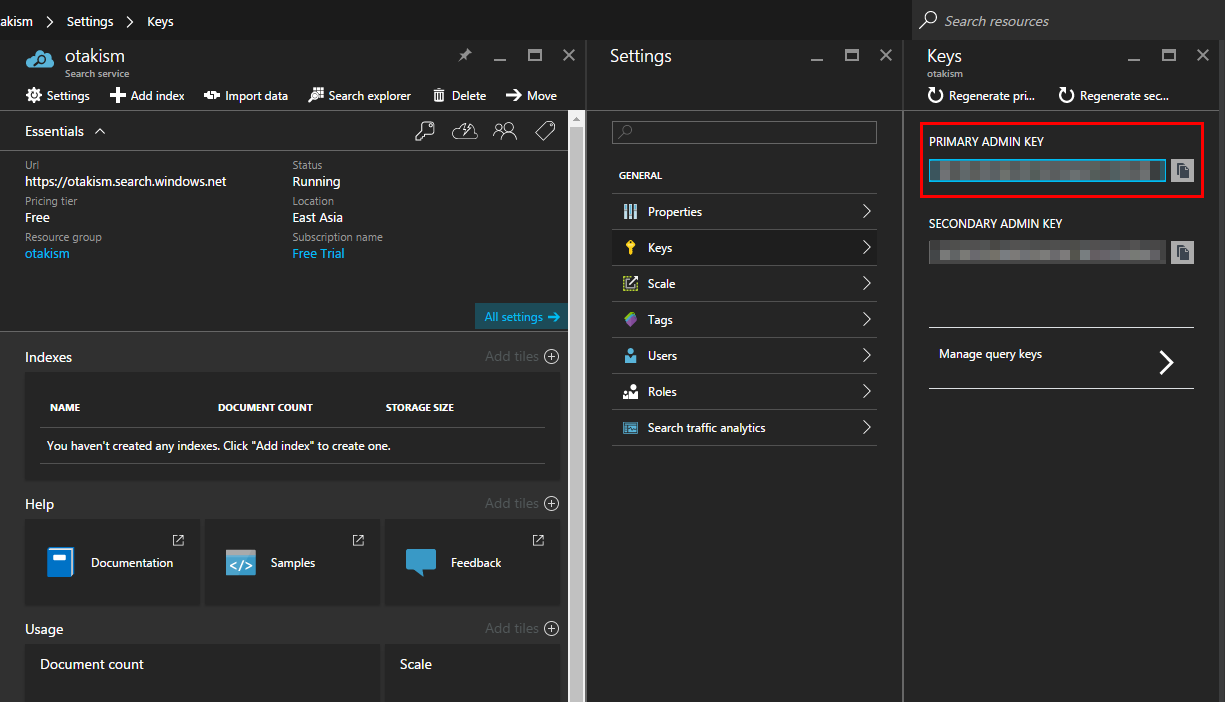
Task: Open the users icon in Essentials
Action: [x=505, y=131]
